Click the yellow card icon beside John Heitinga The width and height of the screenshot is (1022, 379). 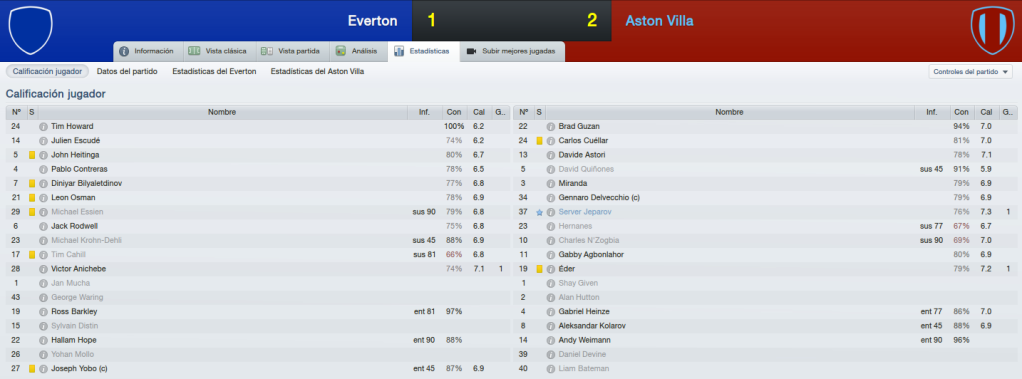point(32,155)
